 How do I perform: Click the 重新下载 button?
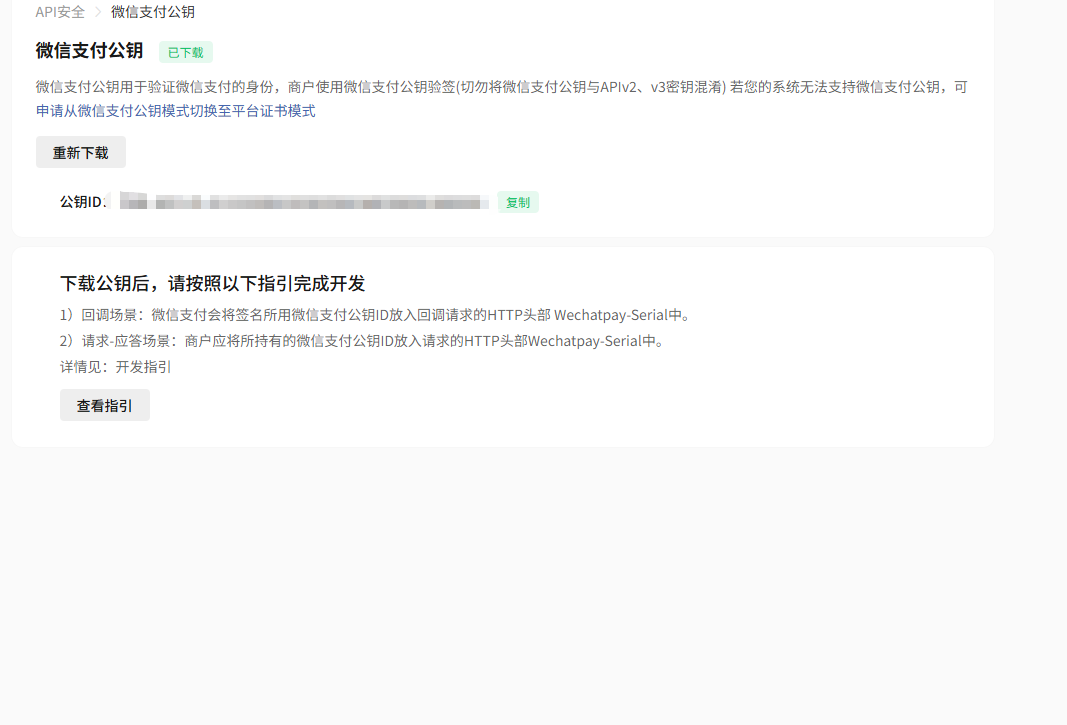click(81, 152)
